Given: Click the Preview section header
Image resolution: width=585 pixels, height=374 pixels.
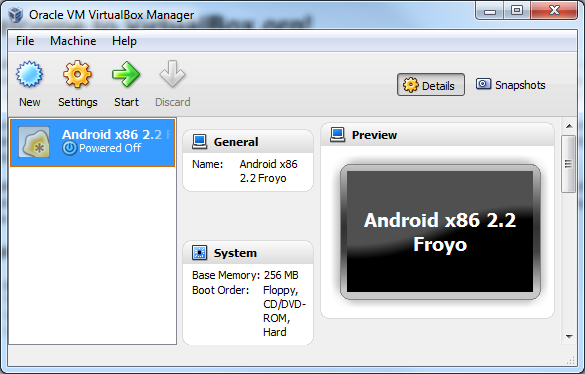Looking at the screenshot, I should click(437, 135).
